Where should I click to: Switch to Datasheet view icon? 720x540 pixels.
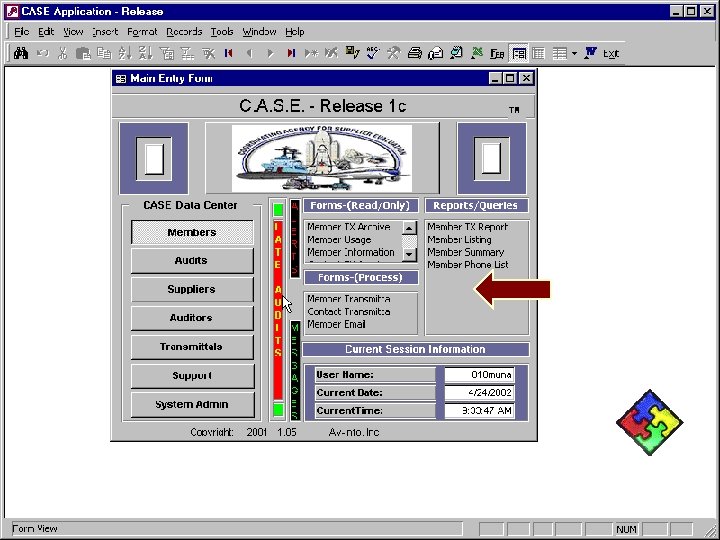tap(538, 54)
